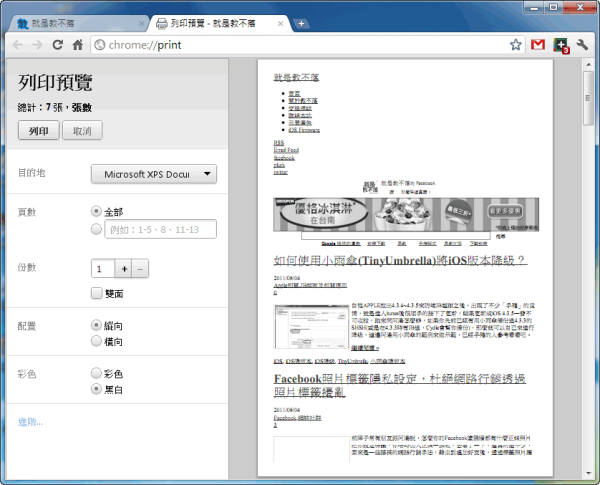Viewport: 600px width, 485px height.
Task: Open a new tab with plus button
Action: point(301,24)
